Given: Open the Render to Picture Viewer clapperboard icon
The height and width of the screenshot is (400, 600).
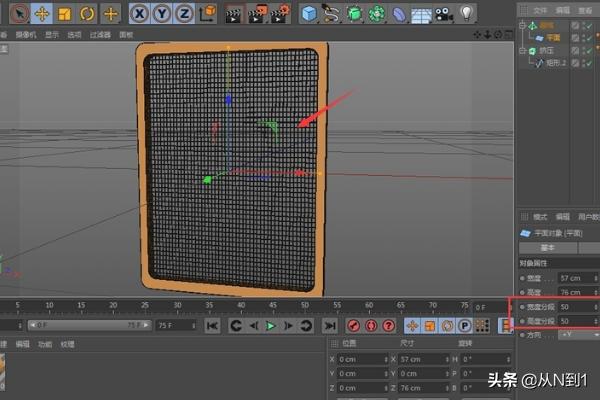Looking at the screenshot, I should click(258, 14).
